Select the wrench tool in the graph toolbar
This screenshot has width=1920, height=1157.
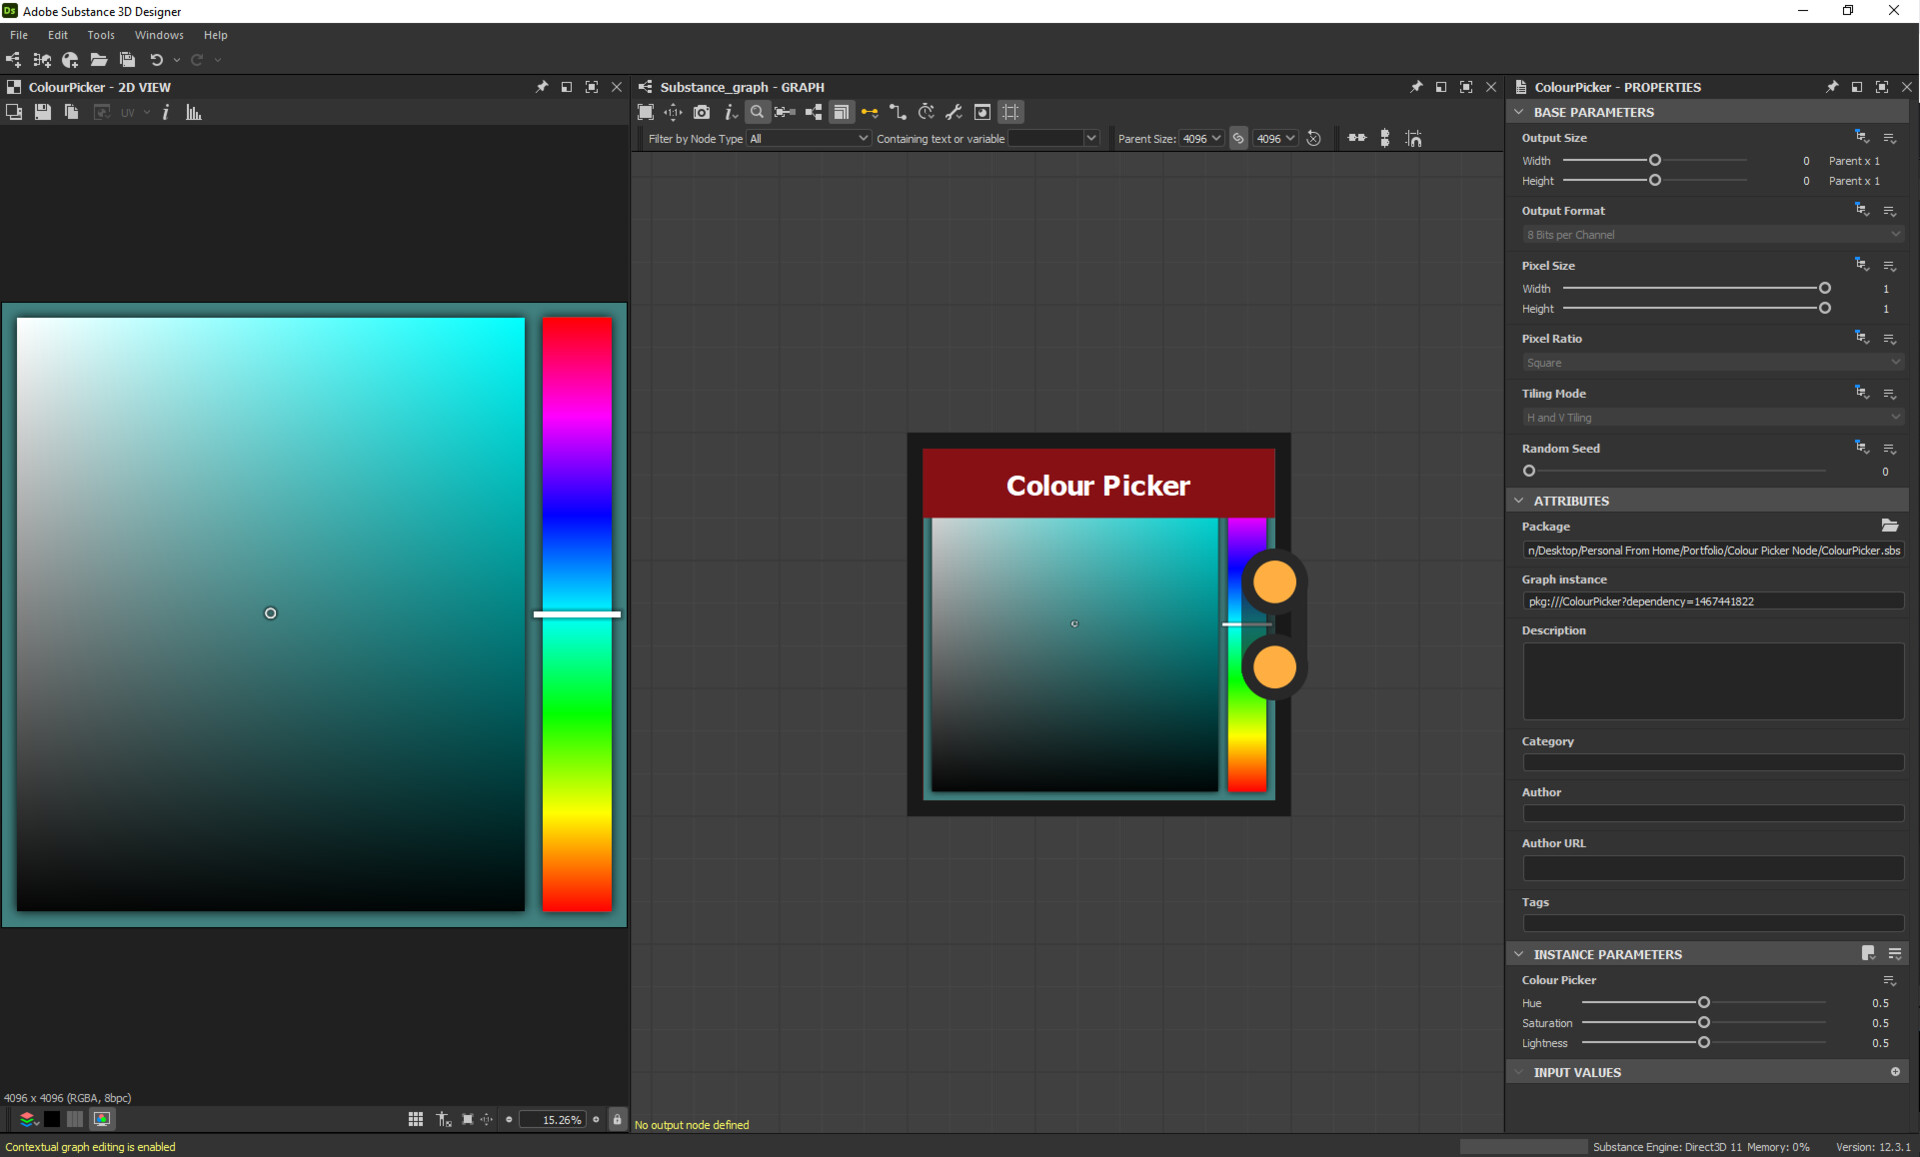953,112
